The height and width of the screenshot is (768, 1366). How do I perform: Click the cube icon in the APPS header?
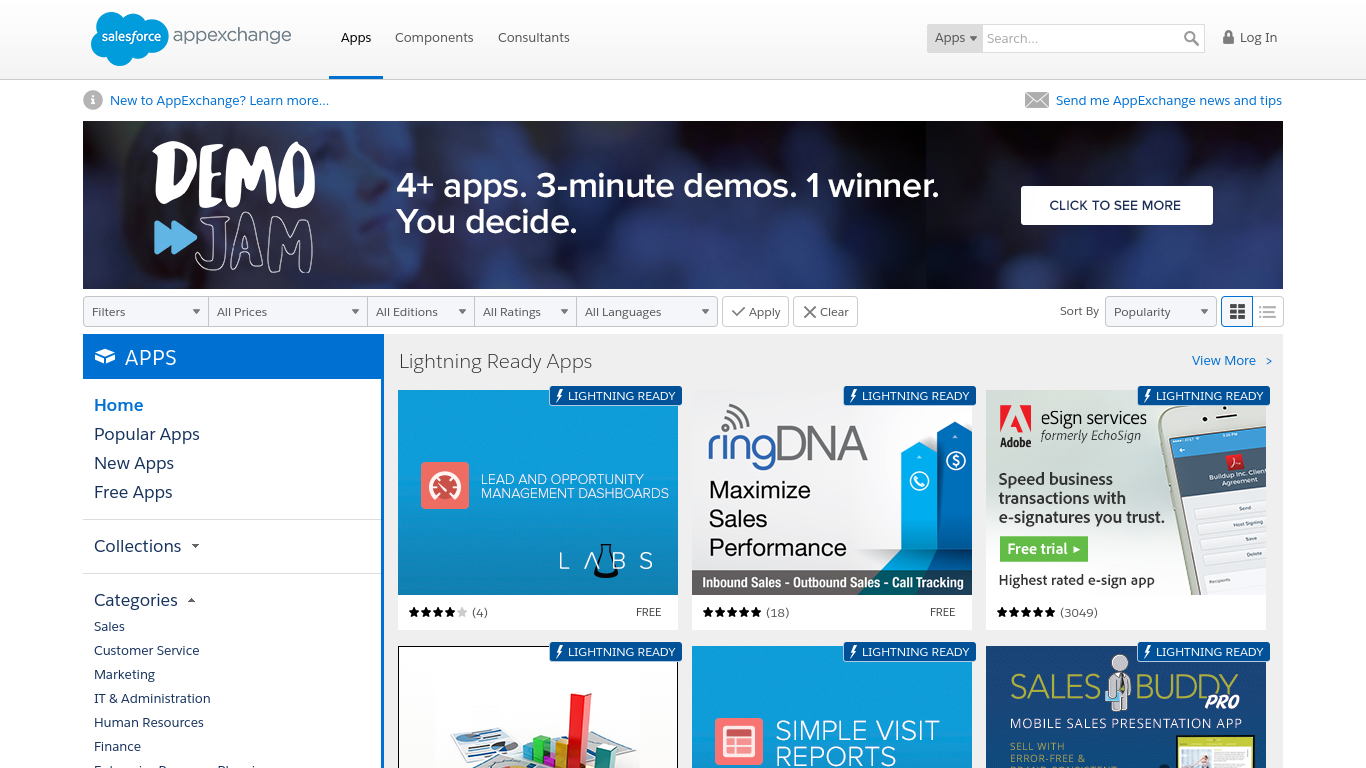(105, 357)
